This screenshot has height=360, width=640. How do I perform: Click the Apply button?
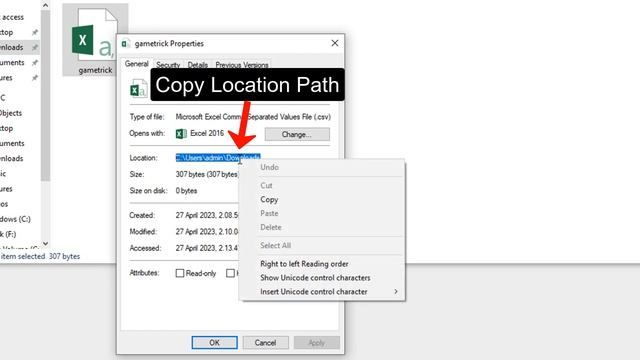(x=316, y=342)
